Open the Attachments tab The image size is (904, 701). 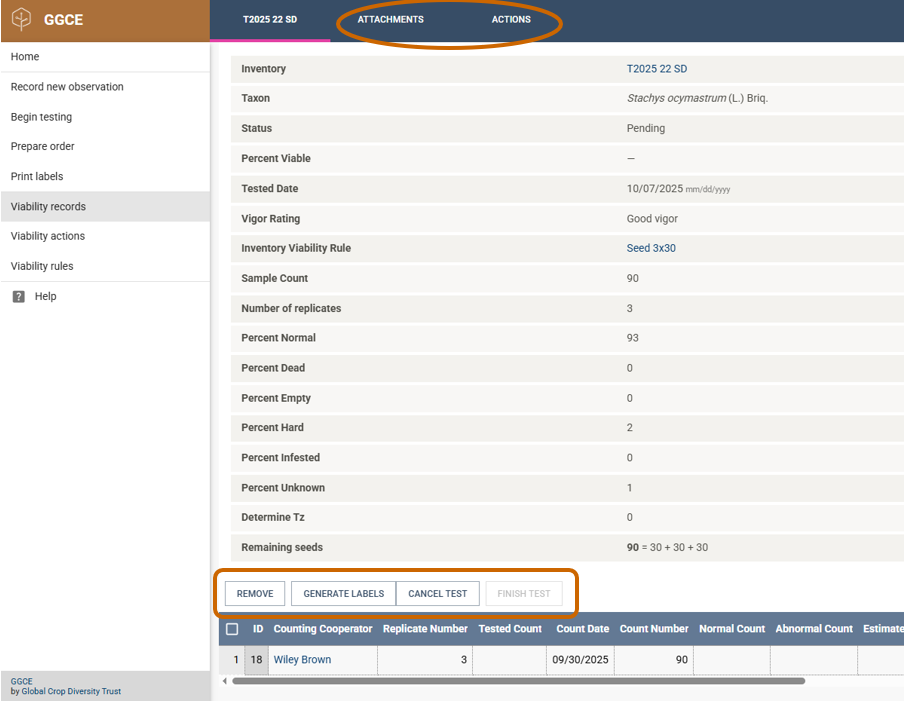click(x=390, y=20)
